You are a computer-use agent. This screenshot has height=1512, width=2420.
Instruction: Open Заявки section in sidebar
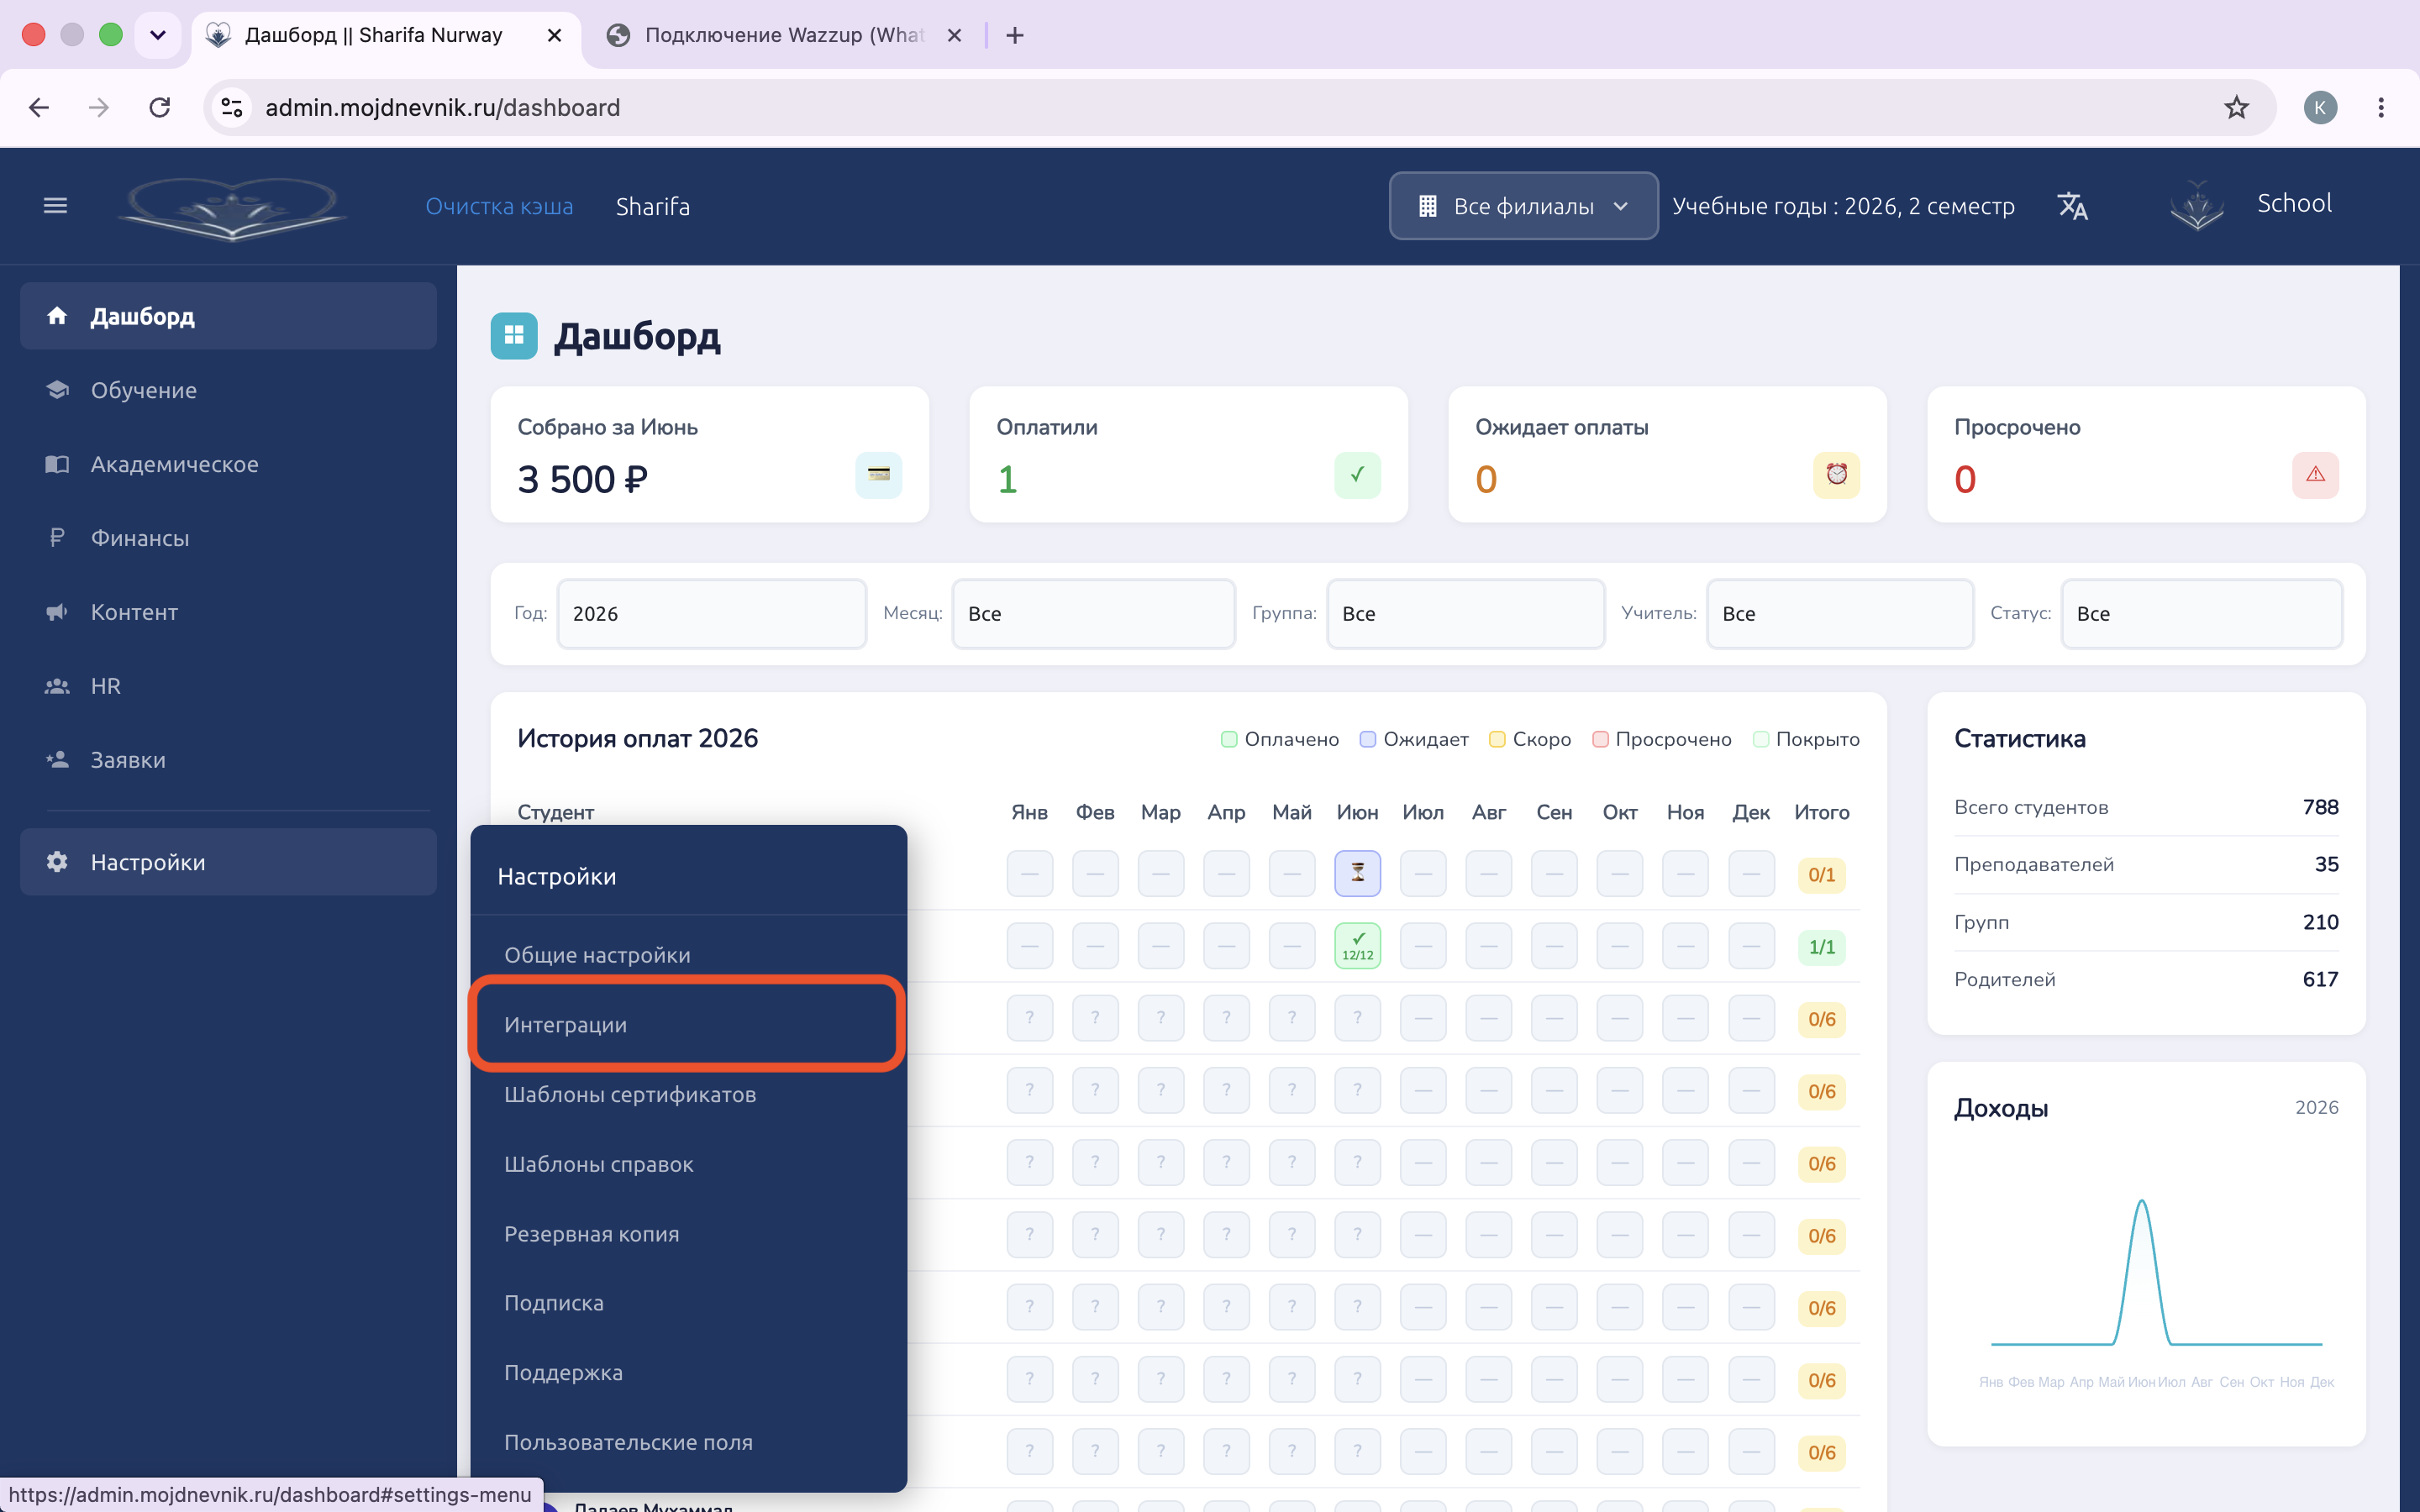[x=228, y=760]
